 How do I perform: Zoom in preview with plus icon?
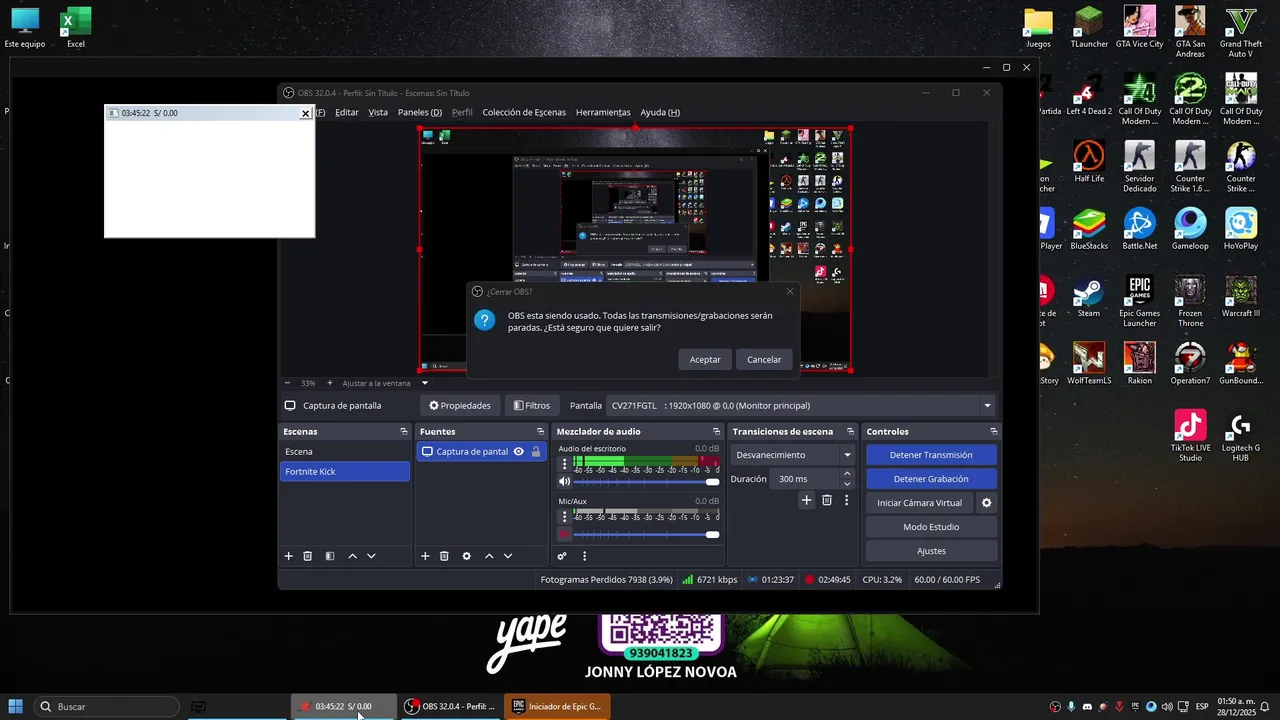point(330,383)
